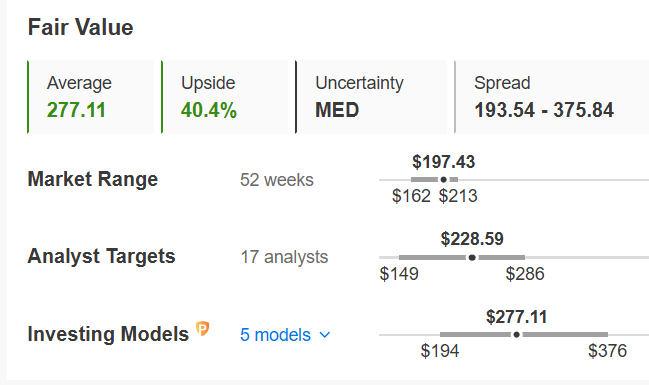
Task: Click the chevron next to 5 models
Action: 325,335
